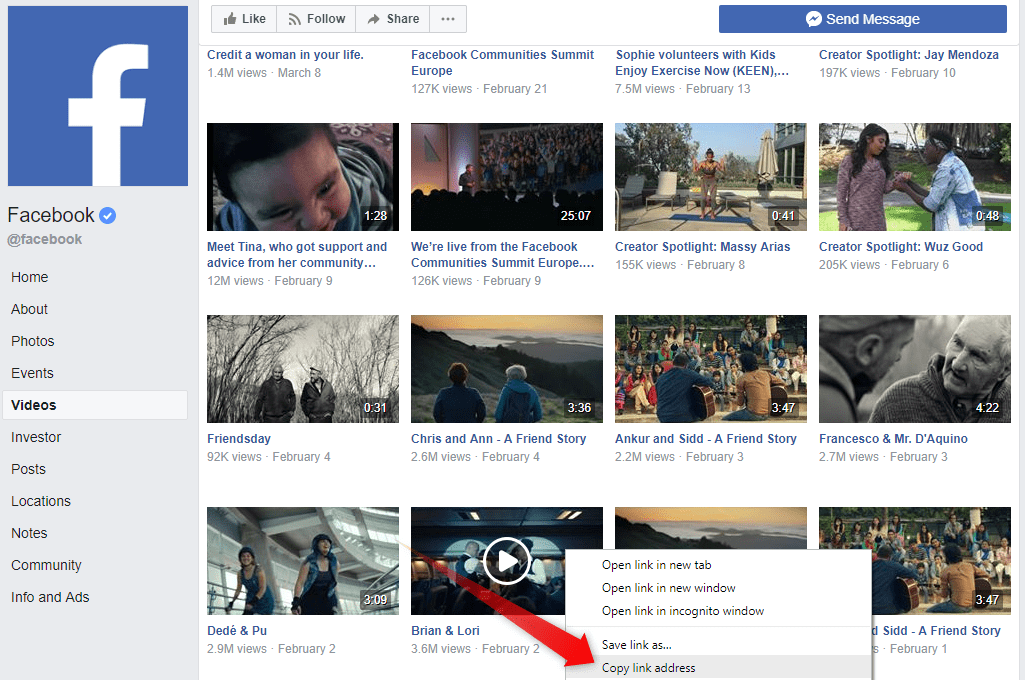
Task: Go to the Events sidebar item
Action: 32,373
